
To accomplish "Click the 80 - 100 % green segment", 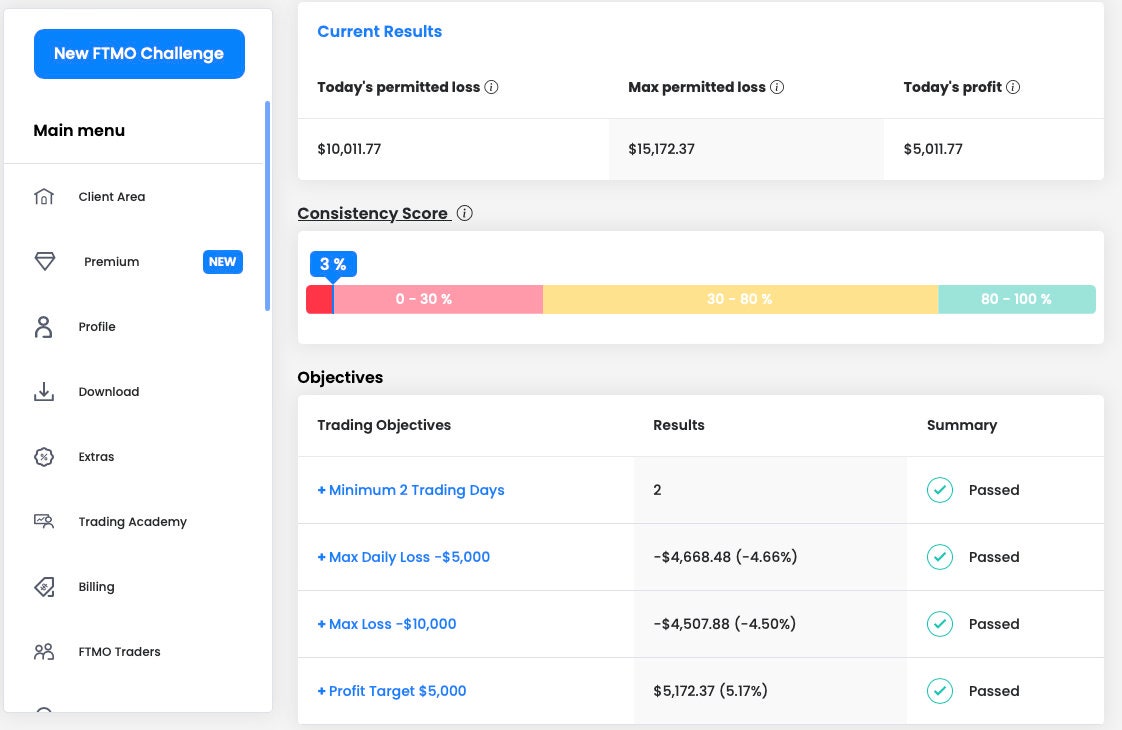I will tap(1017, 299).
